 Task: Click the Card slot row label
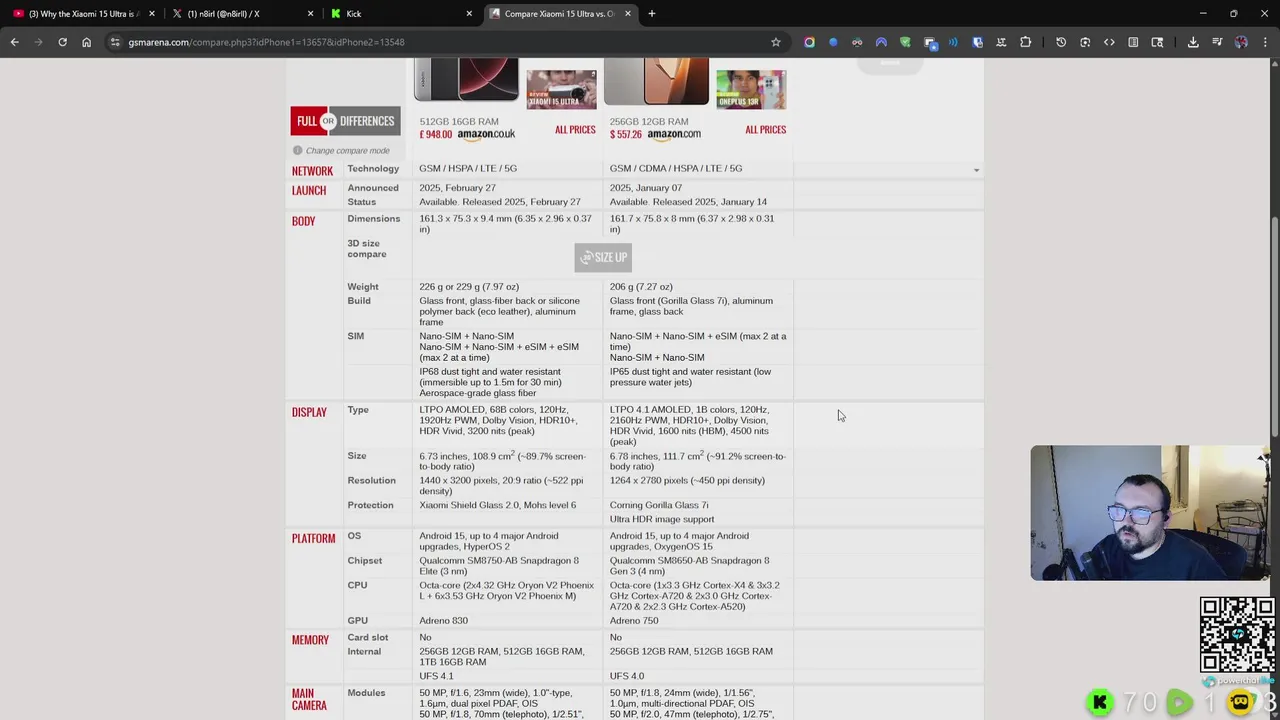click(x=367, y=638)
